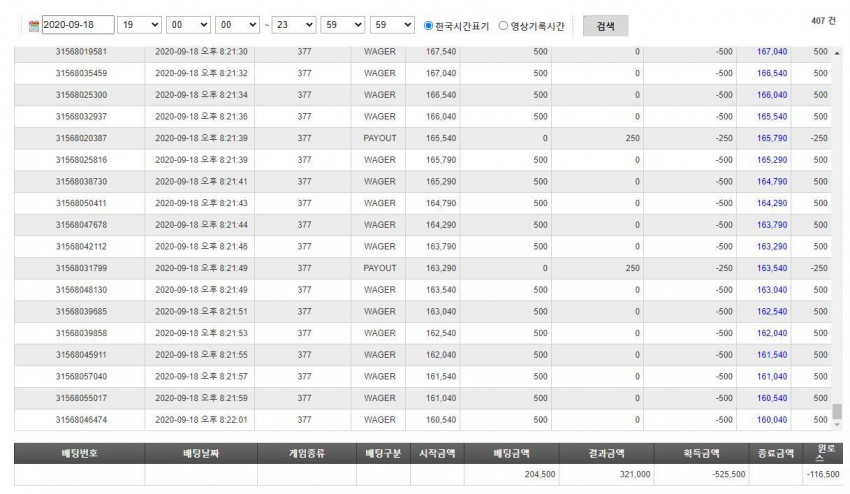Click the date field showing 2020-09-18
The image size is (850, 494).
pyautogui.click(x=78, y=25)
